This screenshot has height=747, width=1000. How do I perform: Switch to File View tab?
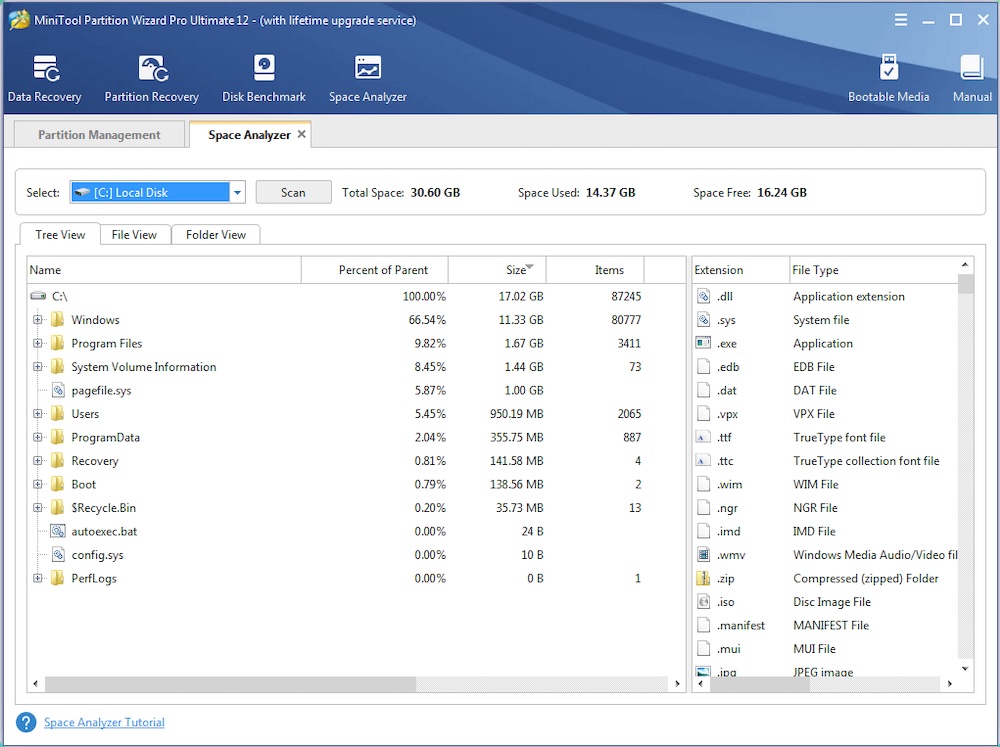tap(134, 235)
